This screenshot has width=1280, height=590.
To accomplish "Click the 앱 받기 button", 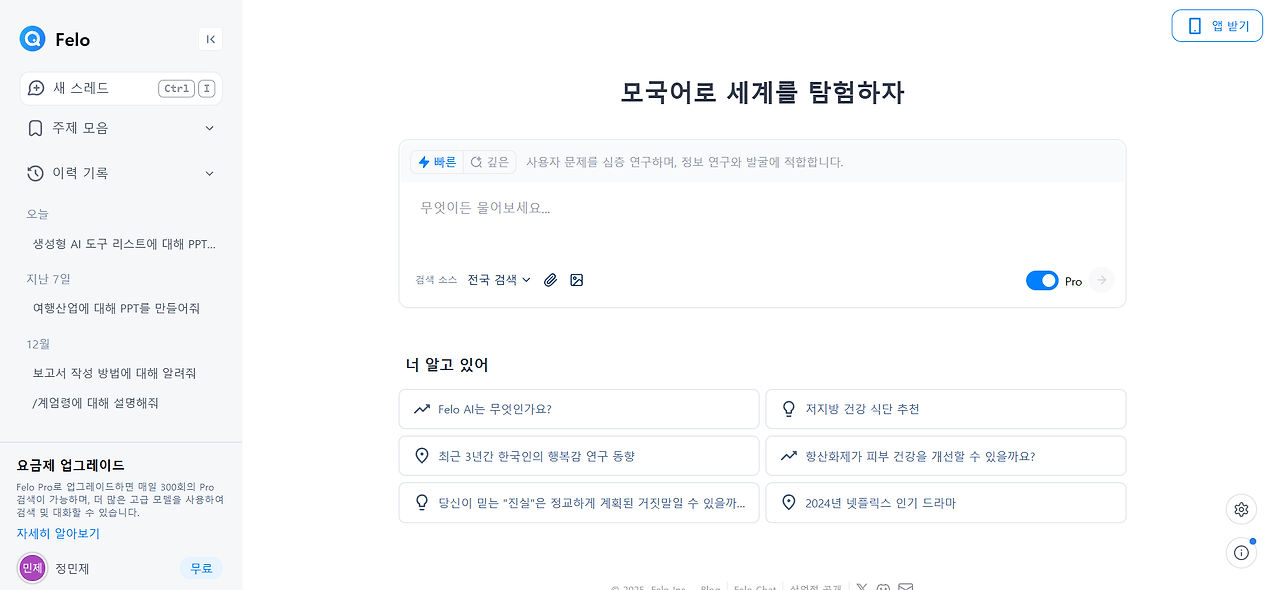I will click(1217, 25).
